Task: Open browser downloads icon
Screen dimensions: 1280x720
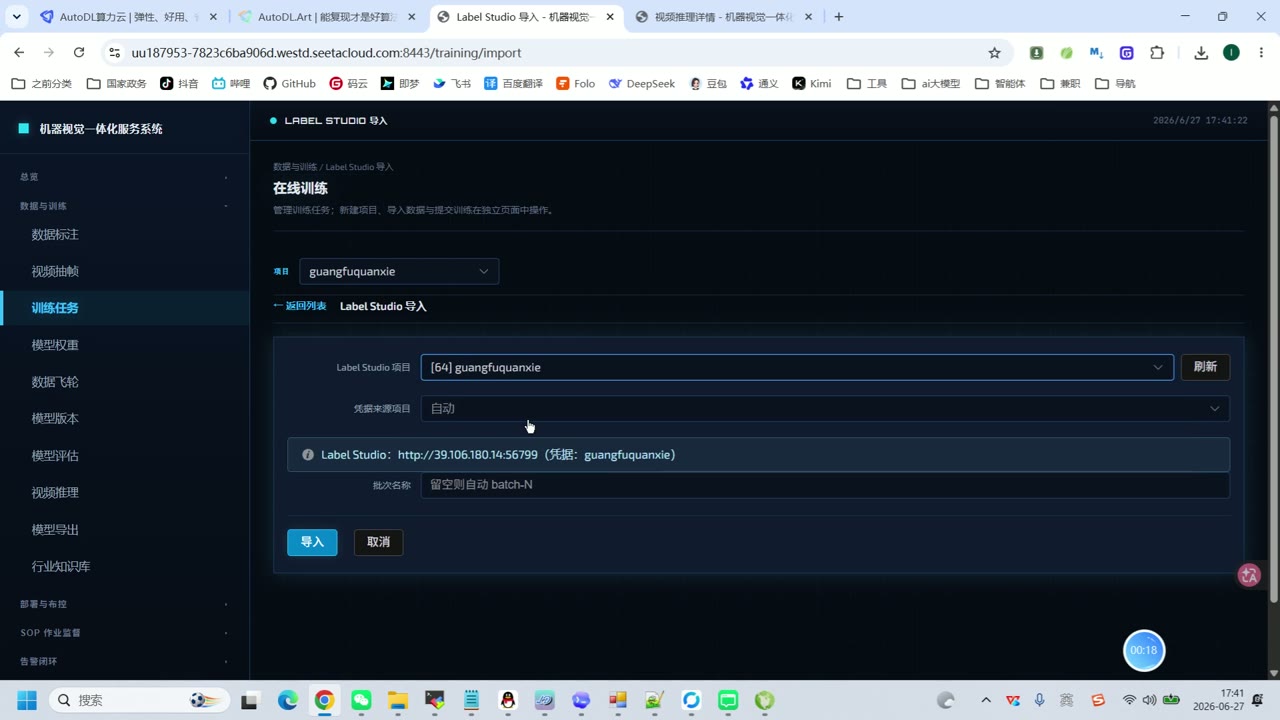Action: click(1201, 53)
